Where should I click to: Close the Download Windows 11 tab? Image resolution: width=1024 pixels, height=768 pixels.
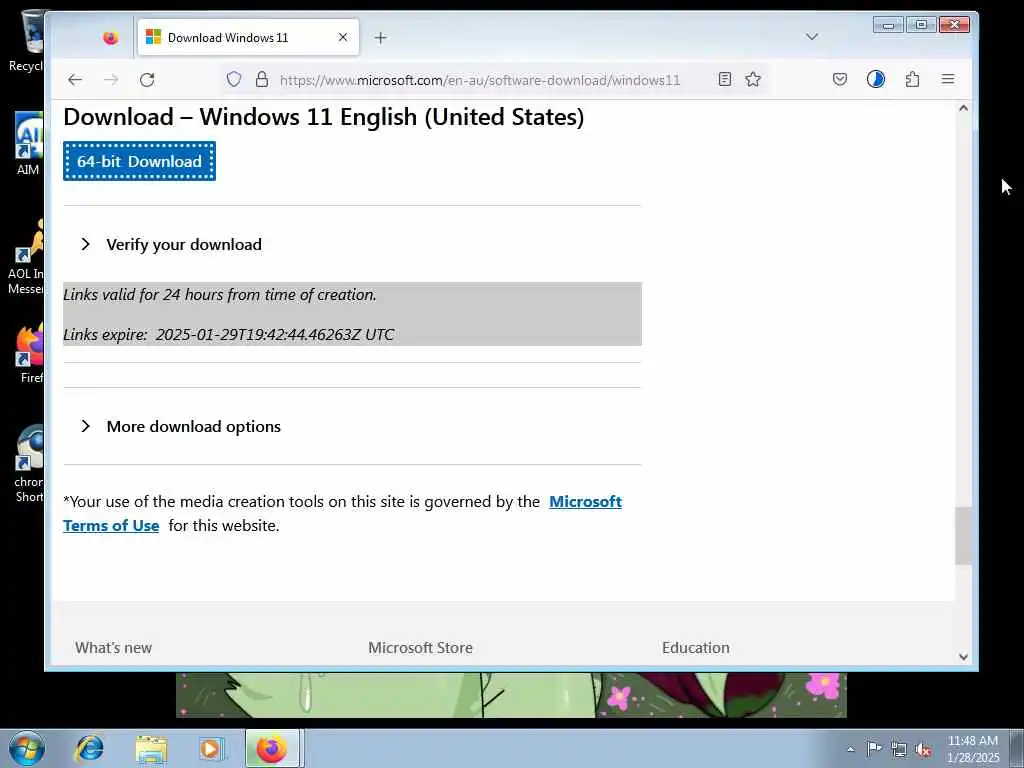[343, 37]
